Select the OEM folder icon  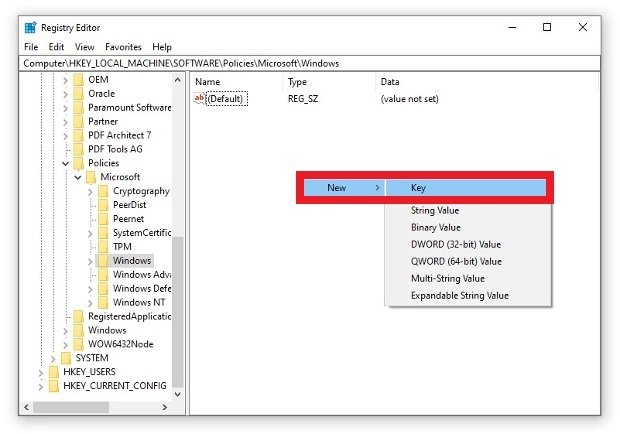tap(79, 79)
